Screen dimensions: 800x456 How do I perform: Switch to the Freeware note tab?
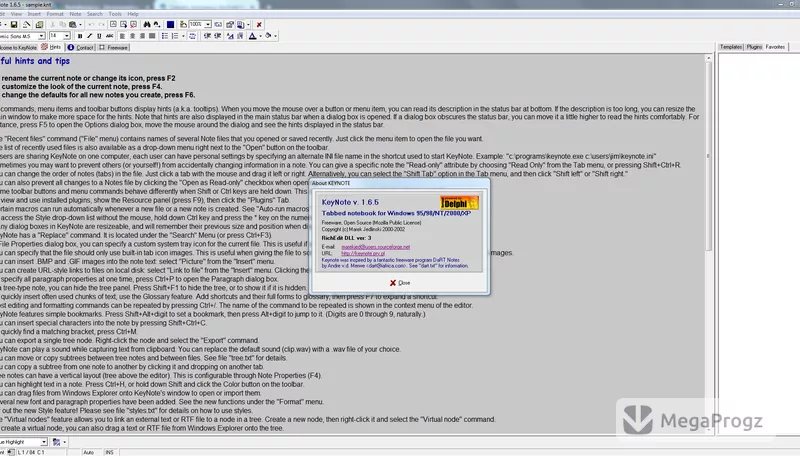(113, 47)
